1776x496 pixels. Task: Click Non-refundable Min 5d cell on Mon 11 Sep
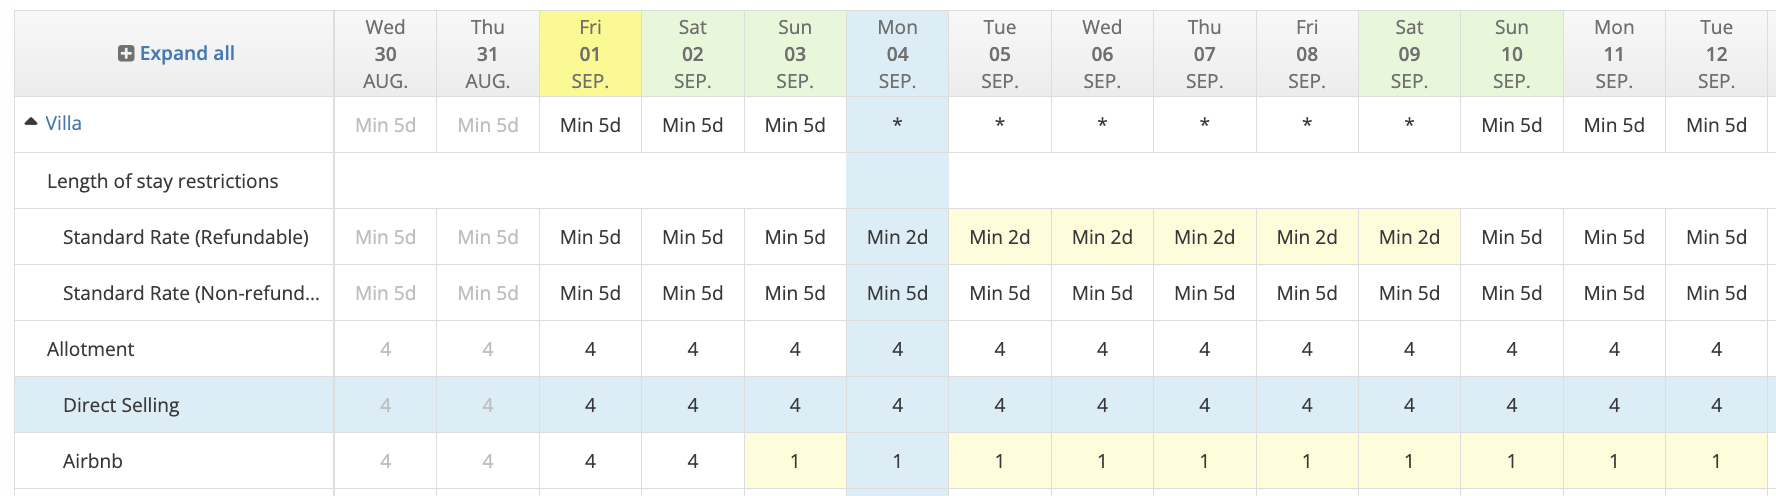tap(1614, 293)
